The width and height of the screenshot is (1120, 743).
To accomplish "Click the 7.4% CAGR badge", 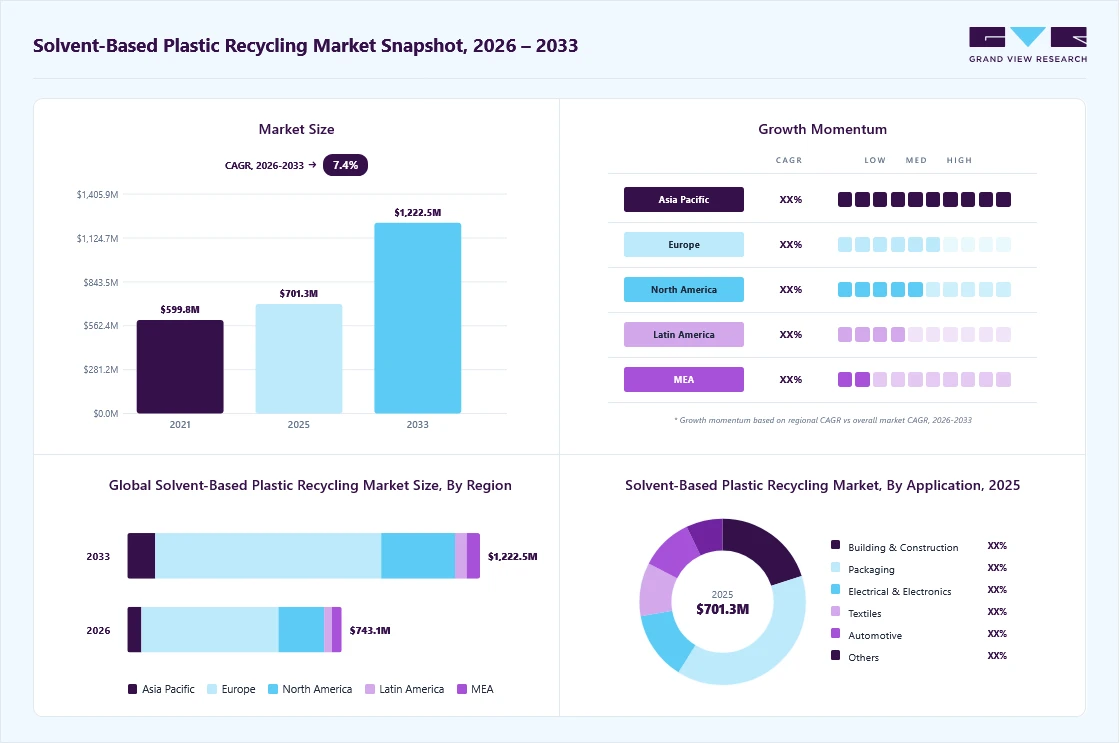I will coord(345,165).
